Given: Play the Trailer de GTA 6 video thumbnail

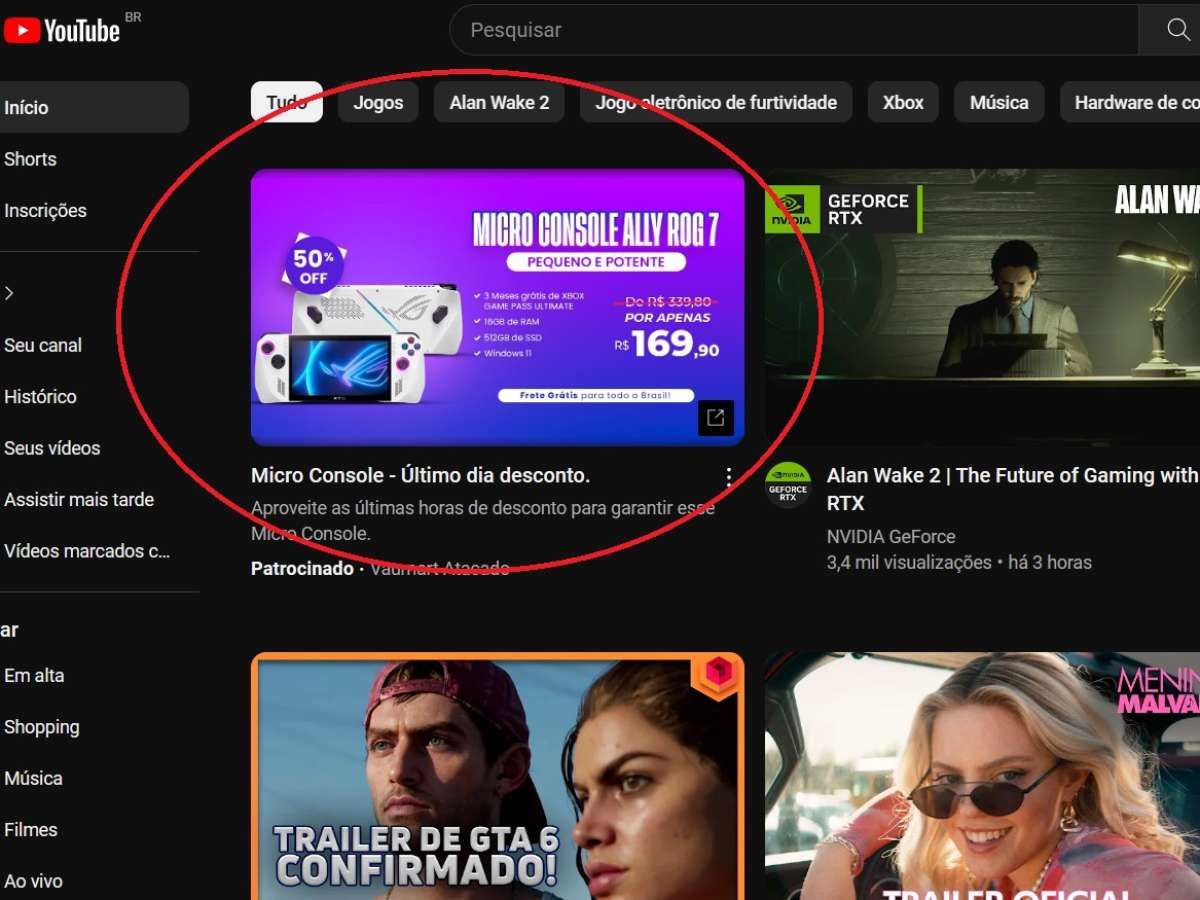Looking at the screenshot, I should point(497,776).
